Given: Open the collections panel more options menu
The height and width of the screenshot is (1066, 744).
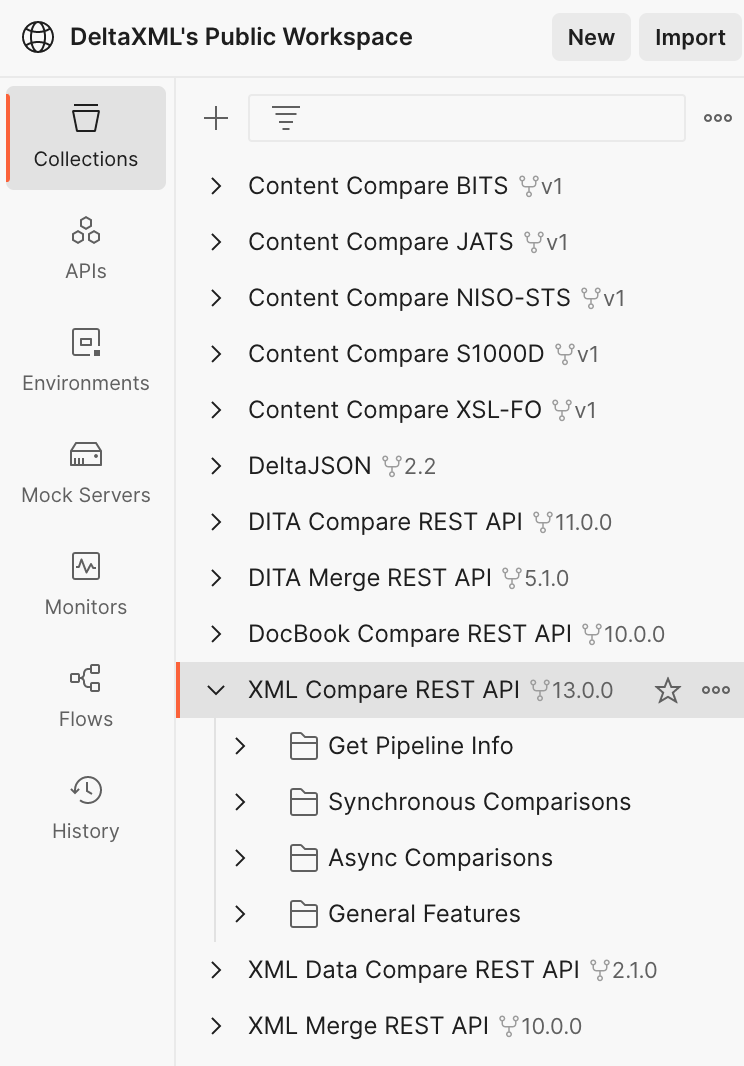Looking at the screenshot, I should pyautogui.click(x=717, y=119).
